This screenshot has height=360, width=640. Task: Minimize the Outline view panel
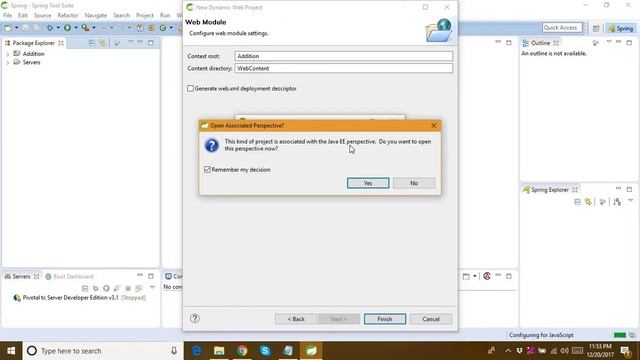click(x=618, y=42)
